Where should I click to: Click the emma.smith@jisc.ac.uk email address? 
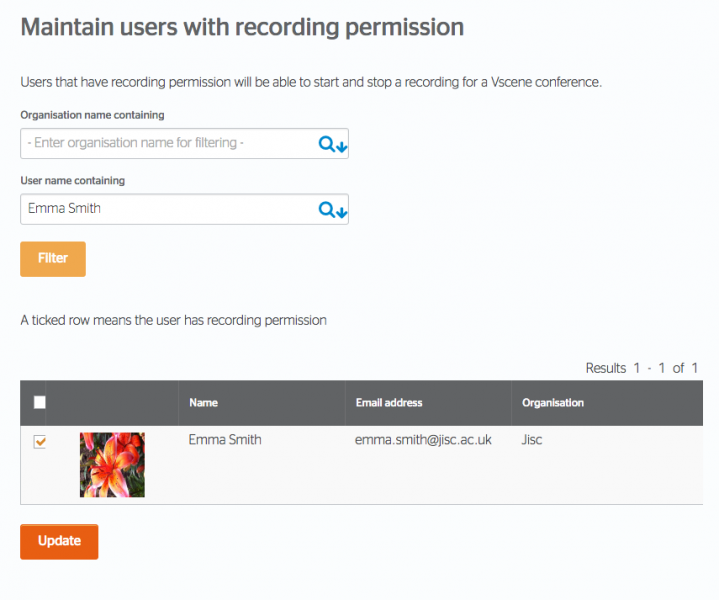pyautogui.click(x=423, y=440)
